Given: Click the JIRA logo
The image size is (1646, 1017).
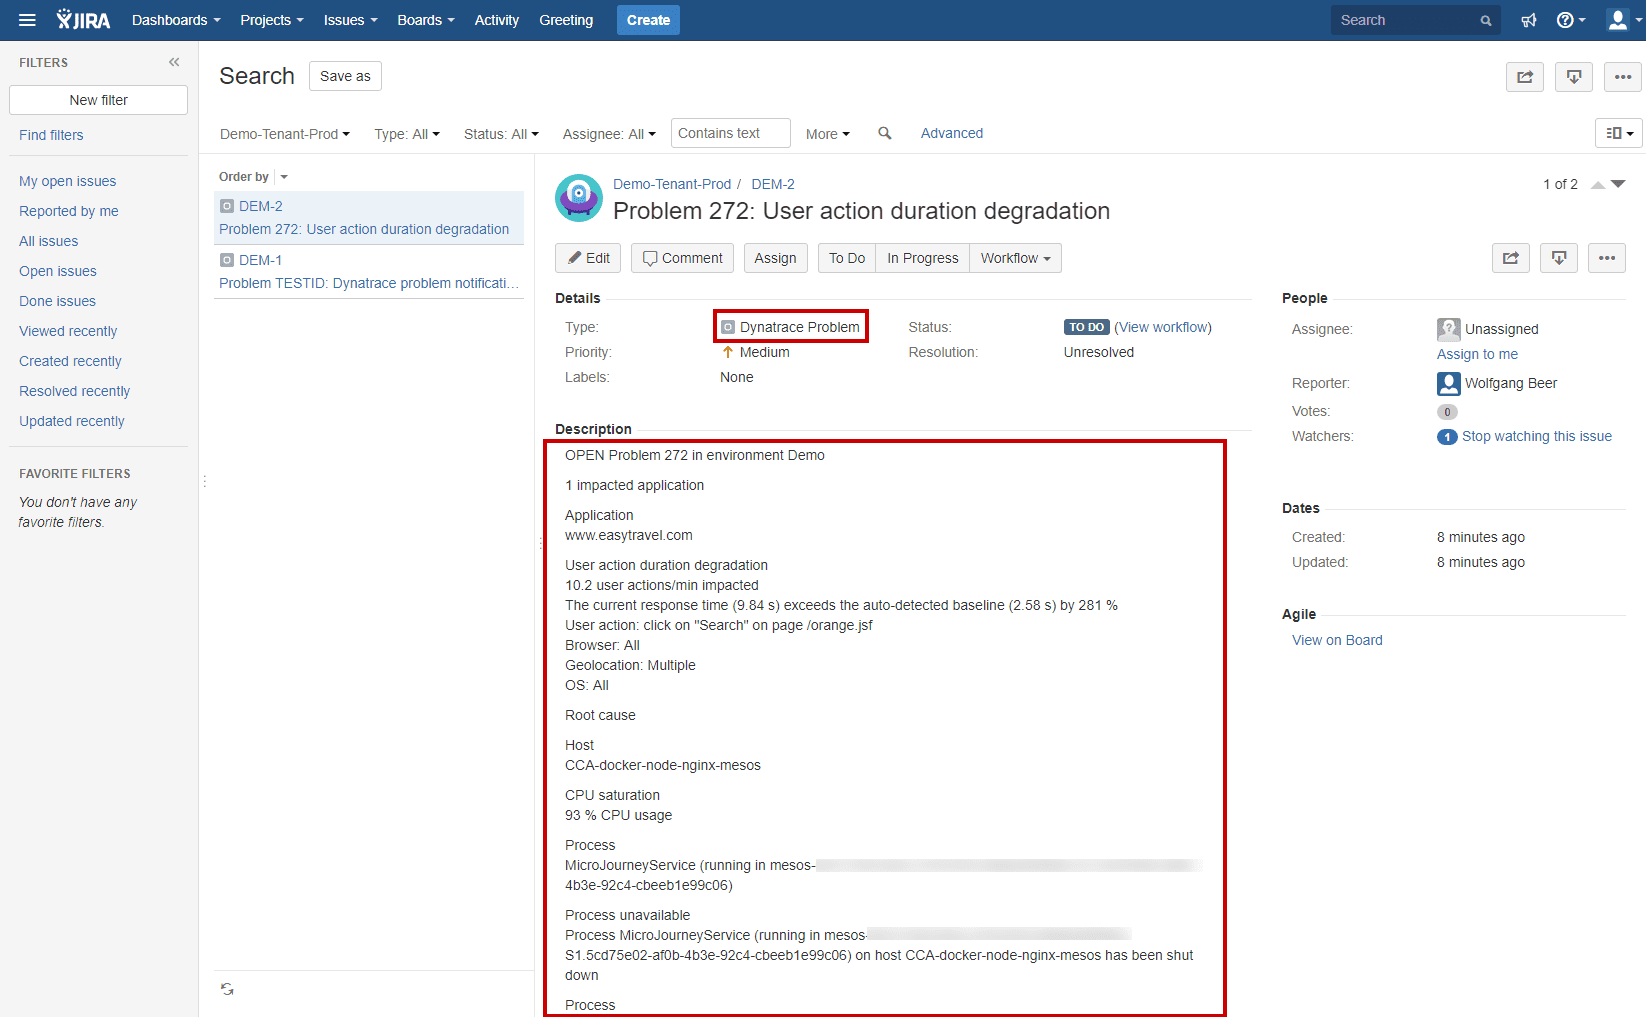Looking at the screenshot, I should point(83,20).
